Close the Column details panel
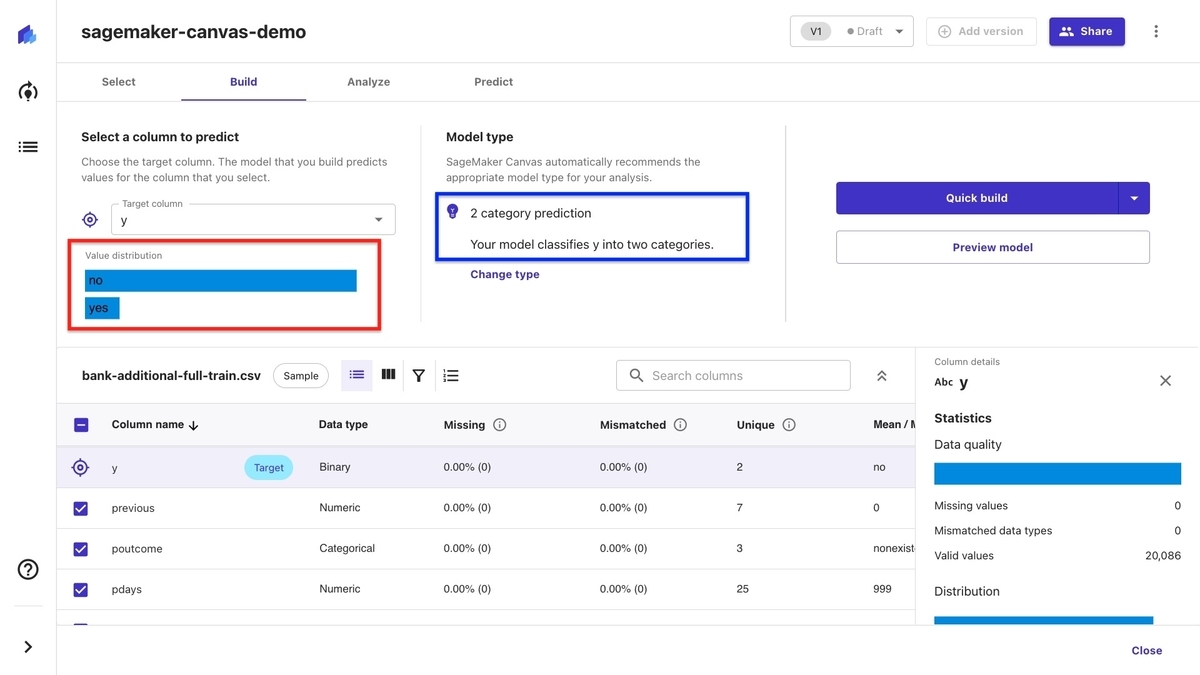 pyautogui.click(x=1165, y=381)
